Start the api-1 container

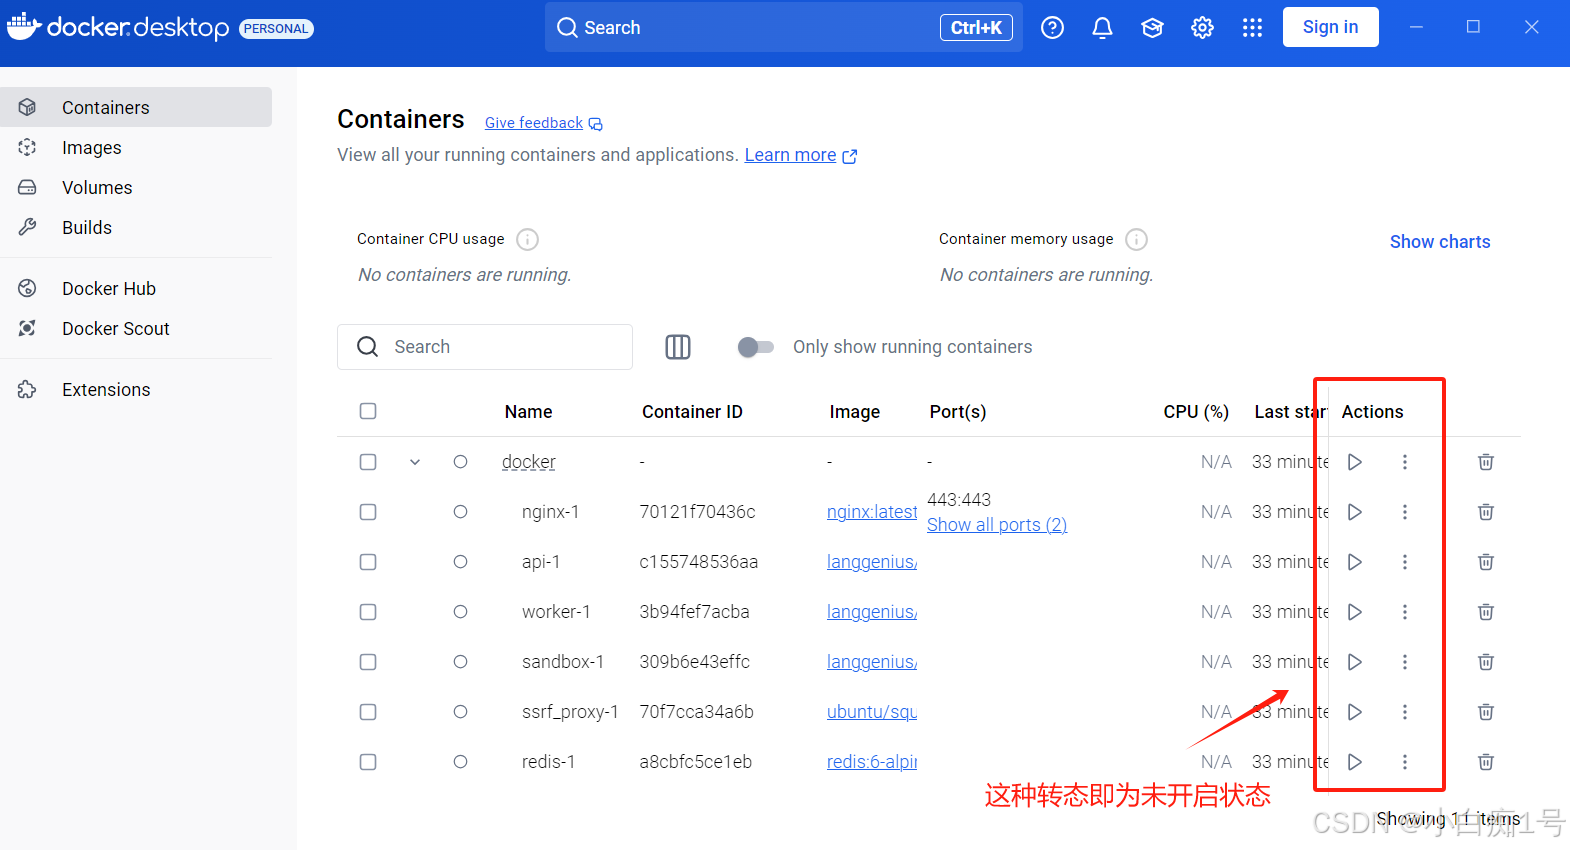click(x=1355, y=562)
